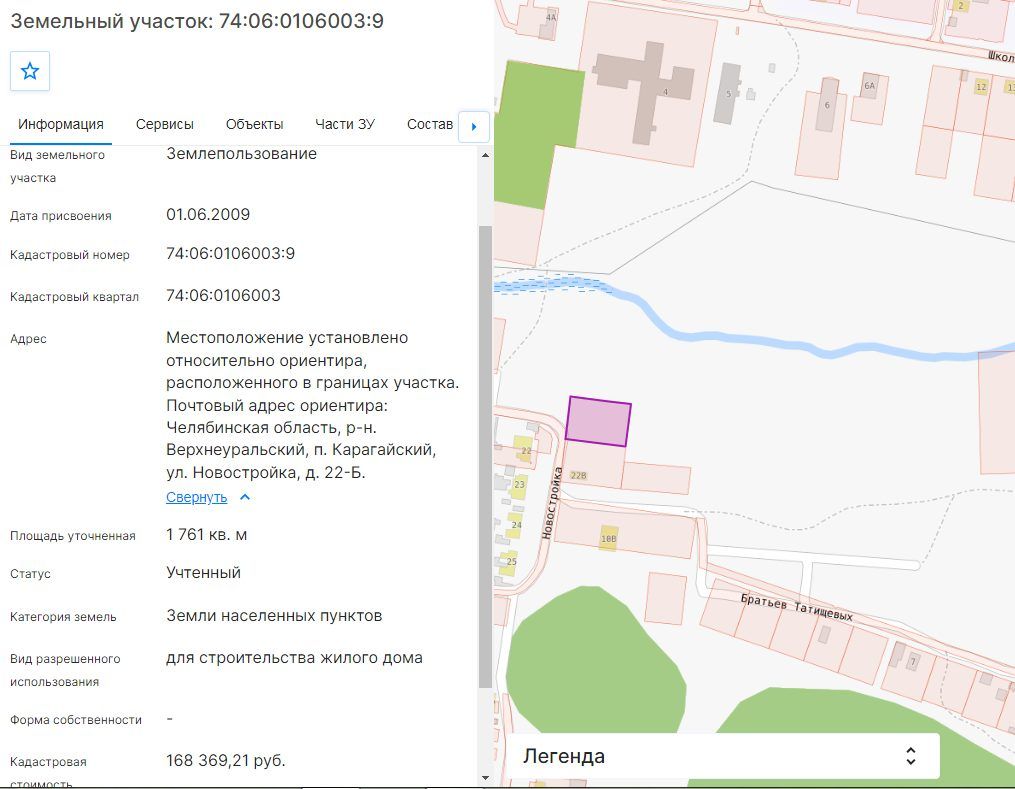
Task: Click date value 01.06.2009
Action: [208, 214]
